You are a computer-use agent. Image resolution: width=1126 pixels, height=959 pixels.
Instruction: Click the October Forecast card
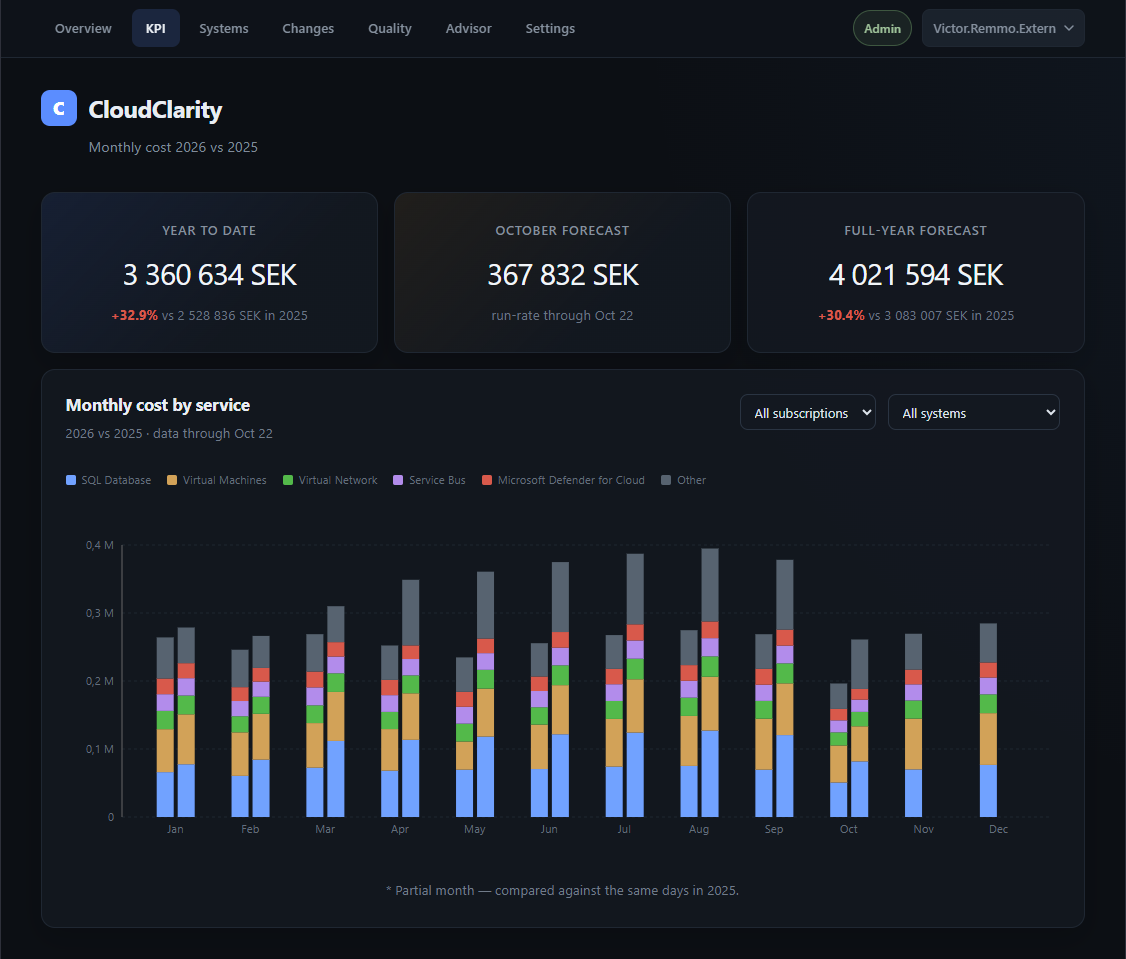562,272
